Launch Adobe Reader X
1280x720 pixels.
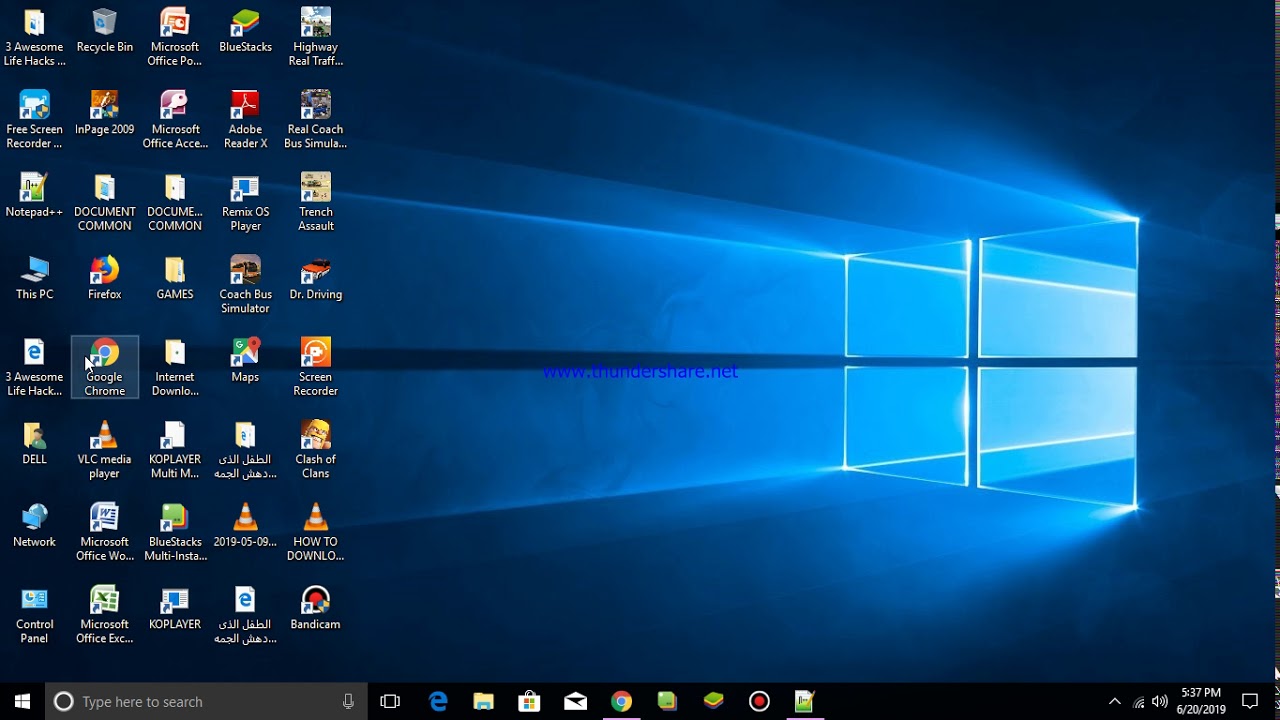click(x=245, y=120)
